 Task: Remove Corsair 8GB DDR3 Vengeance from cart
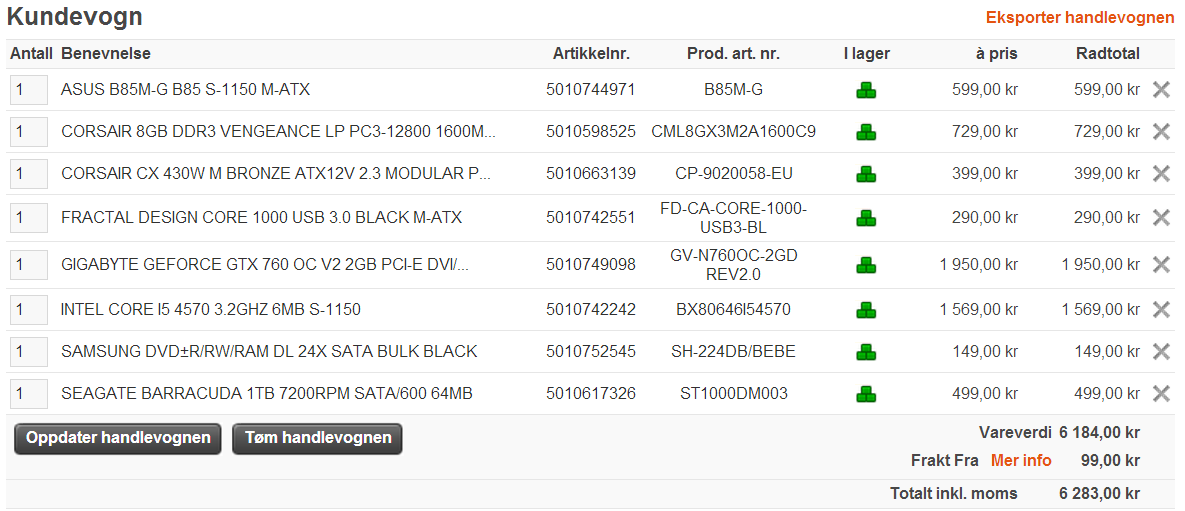(x=1161, y=132)
